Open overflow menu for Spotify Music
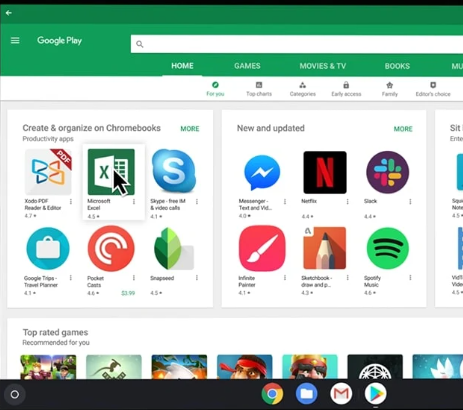 [410, 278]
